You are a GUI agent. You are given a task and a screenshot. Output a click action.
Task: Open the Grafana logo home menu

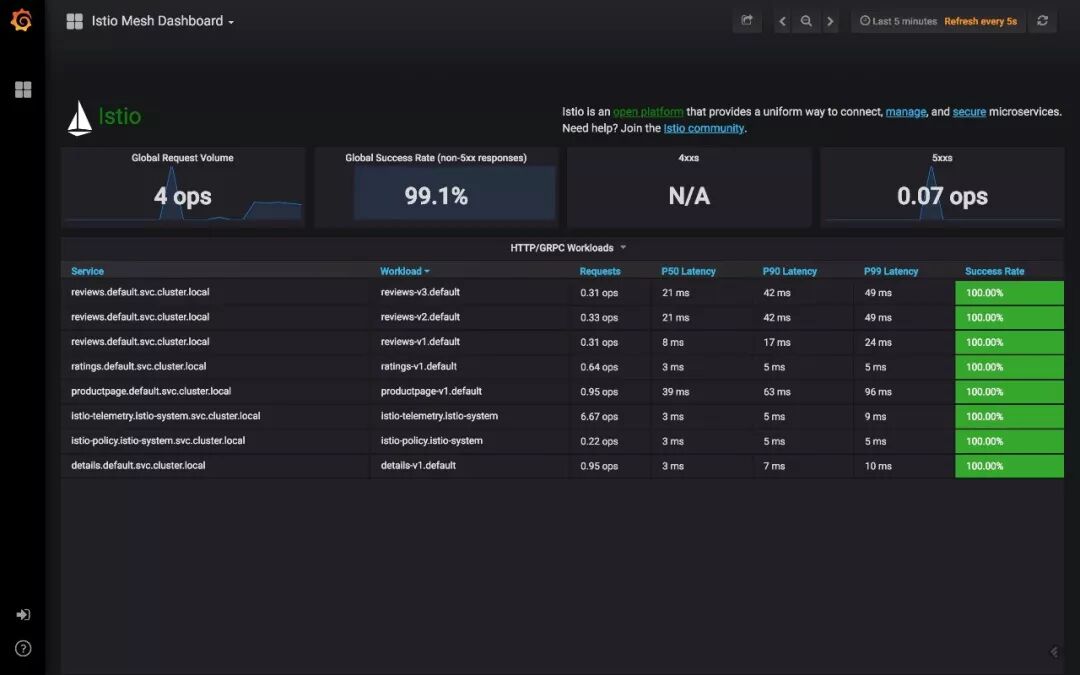(x=21, y=20)
